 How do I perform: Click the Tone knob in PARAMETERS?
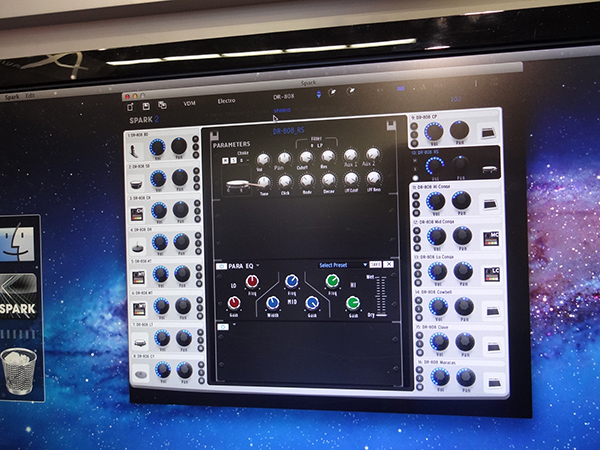[263, 182]
